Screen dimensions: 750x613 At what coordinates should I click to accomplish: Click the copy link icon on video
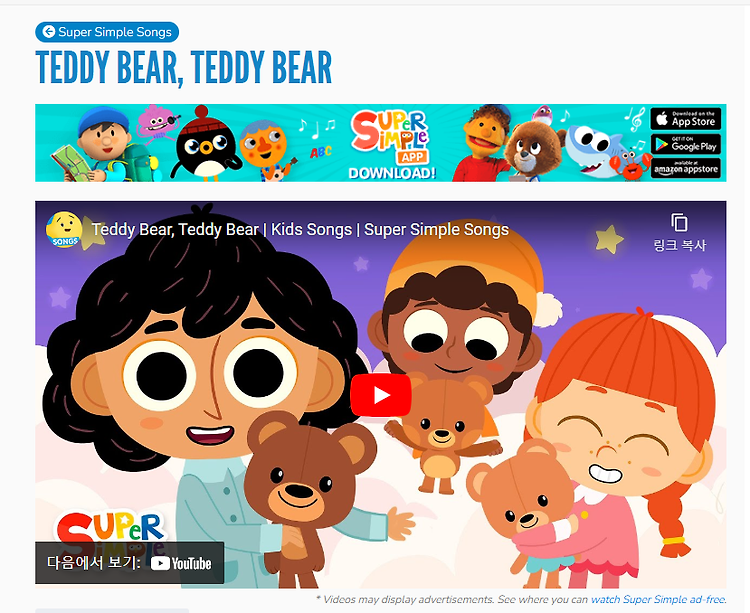(x=679, y=223)
